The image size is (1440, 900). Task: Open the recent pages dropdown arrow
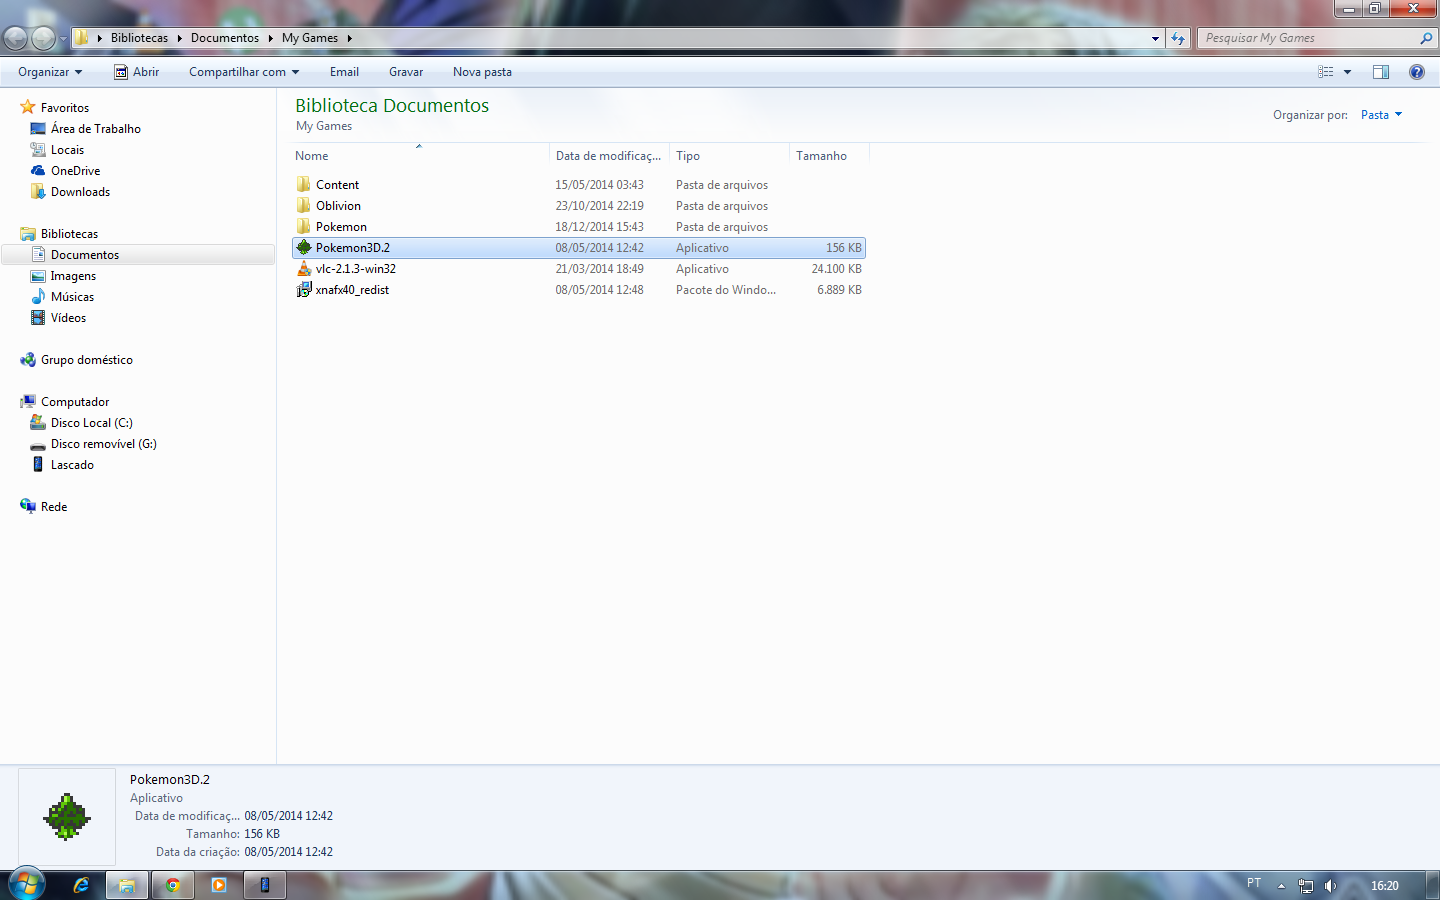(x=63, y=39)
